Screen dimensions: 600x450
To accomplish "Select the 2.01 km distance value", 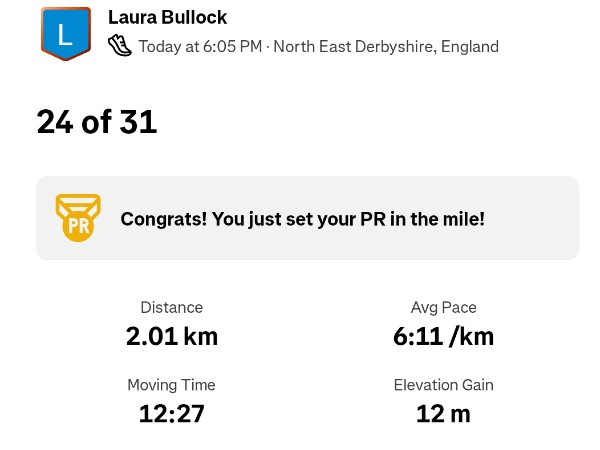I will (171, 336).
